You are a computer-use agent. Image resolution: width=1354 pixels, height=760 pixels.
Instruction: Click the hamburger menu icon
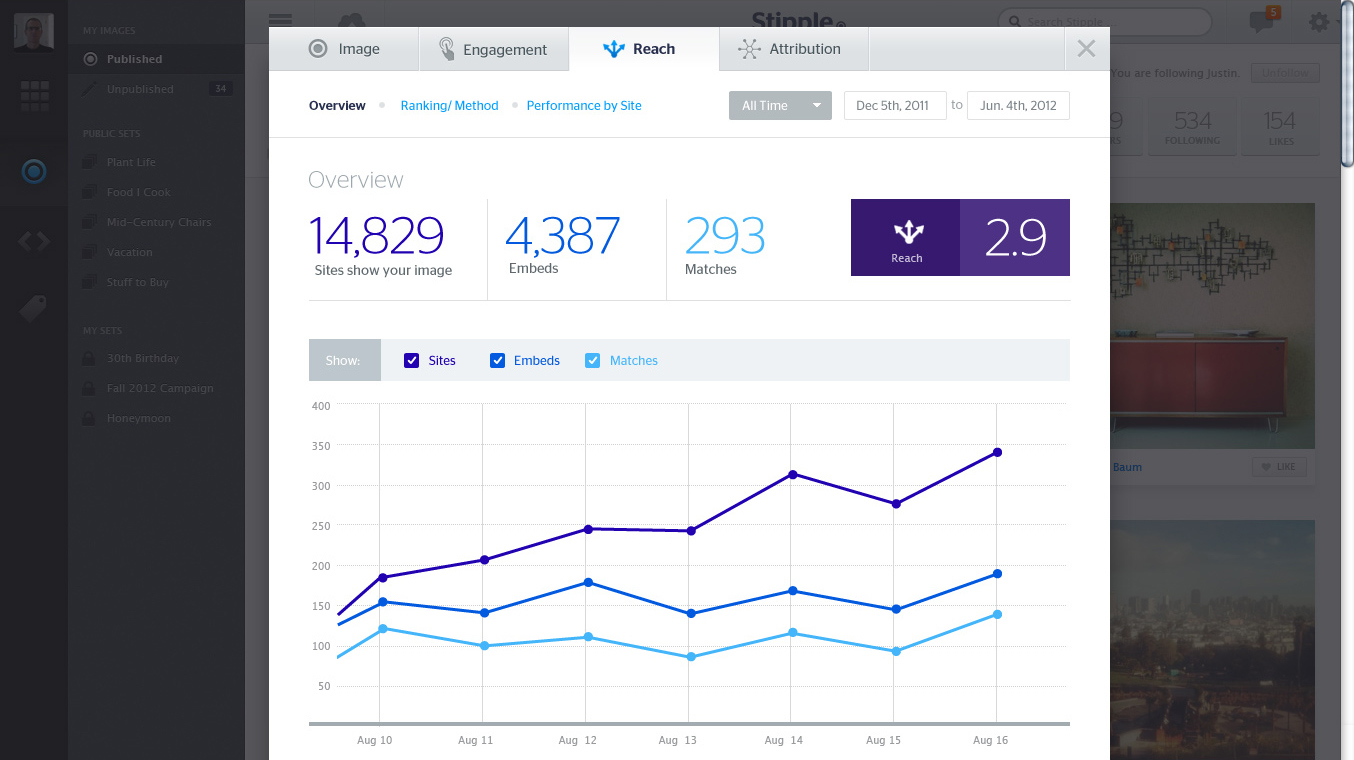click(x=281, y=20)
